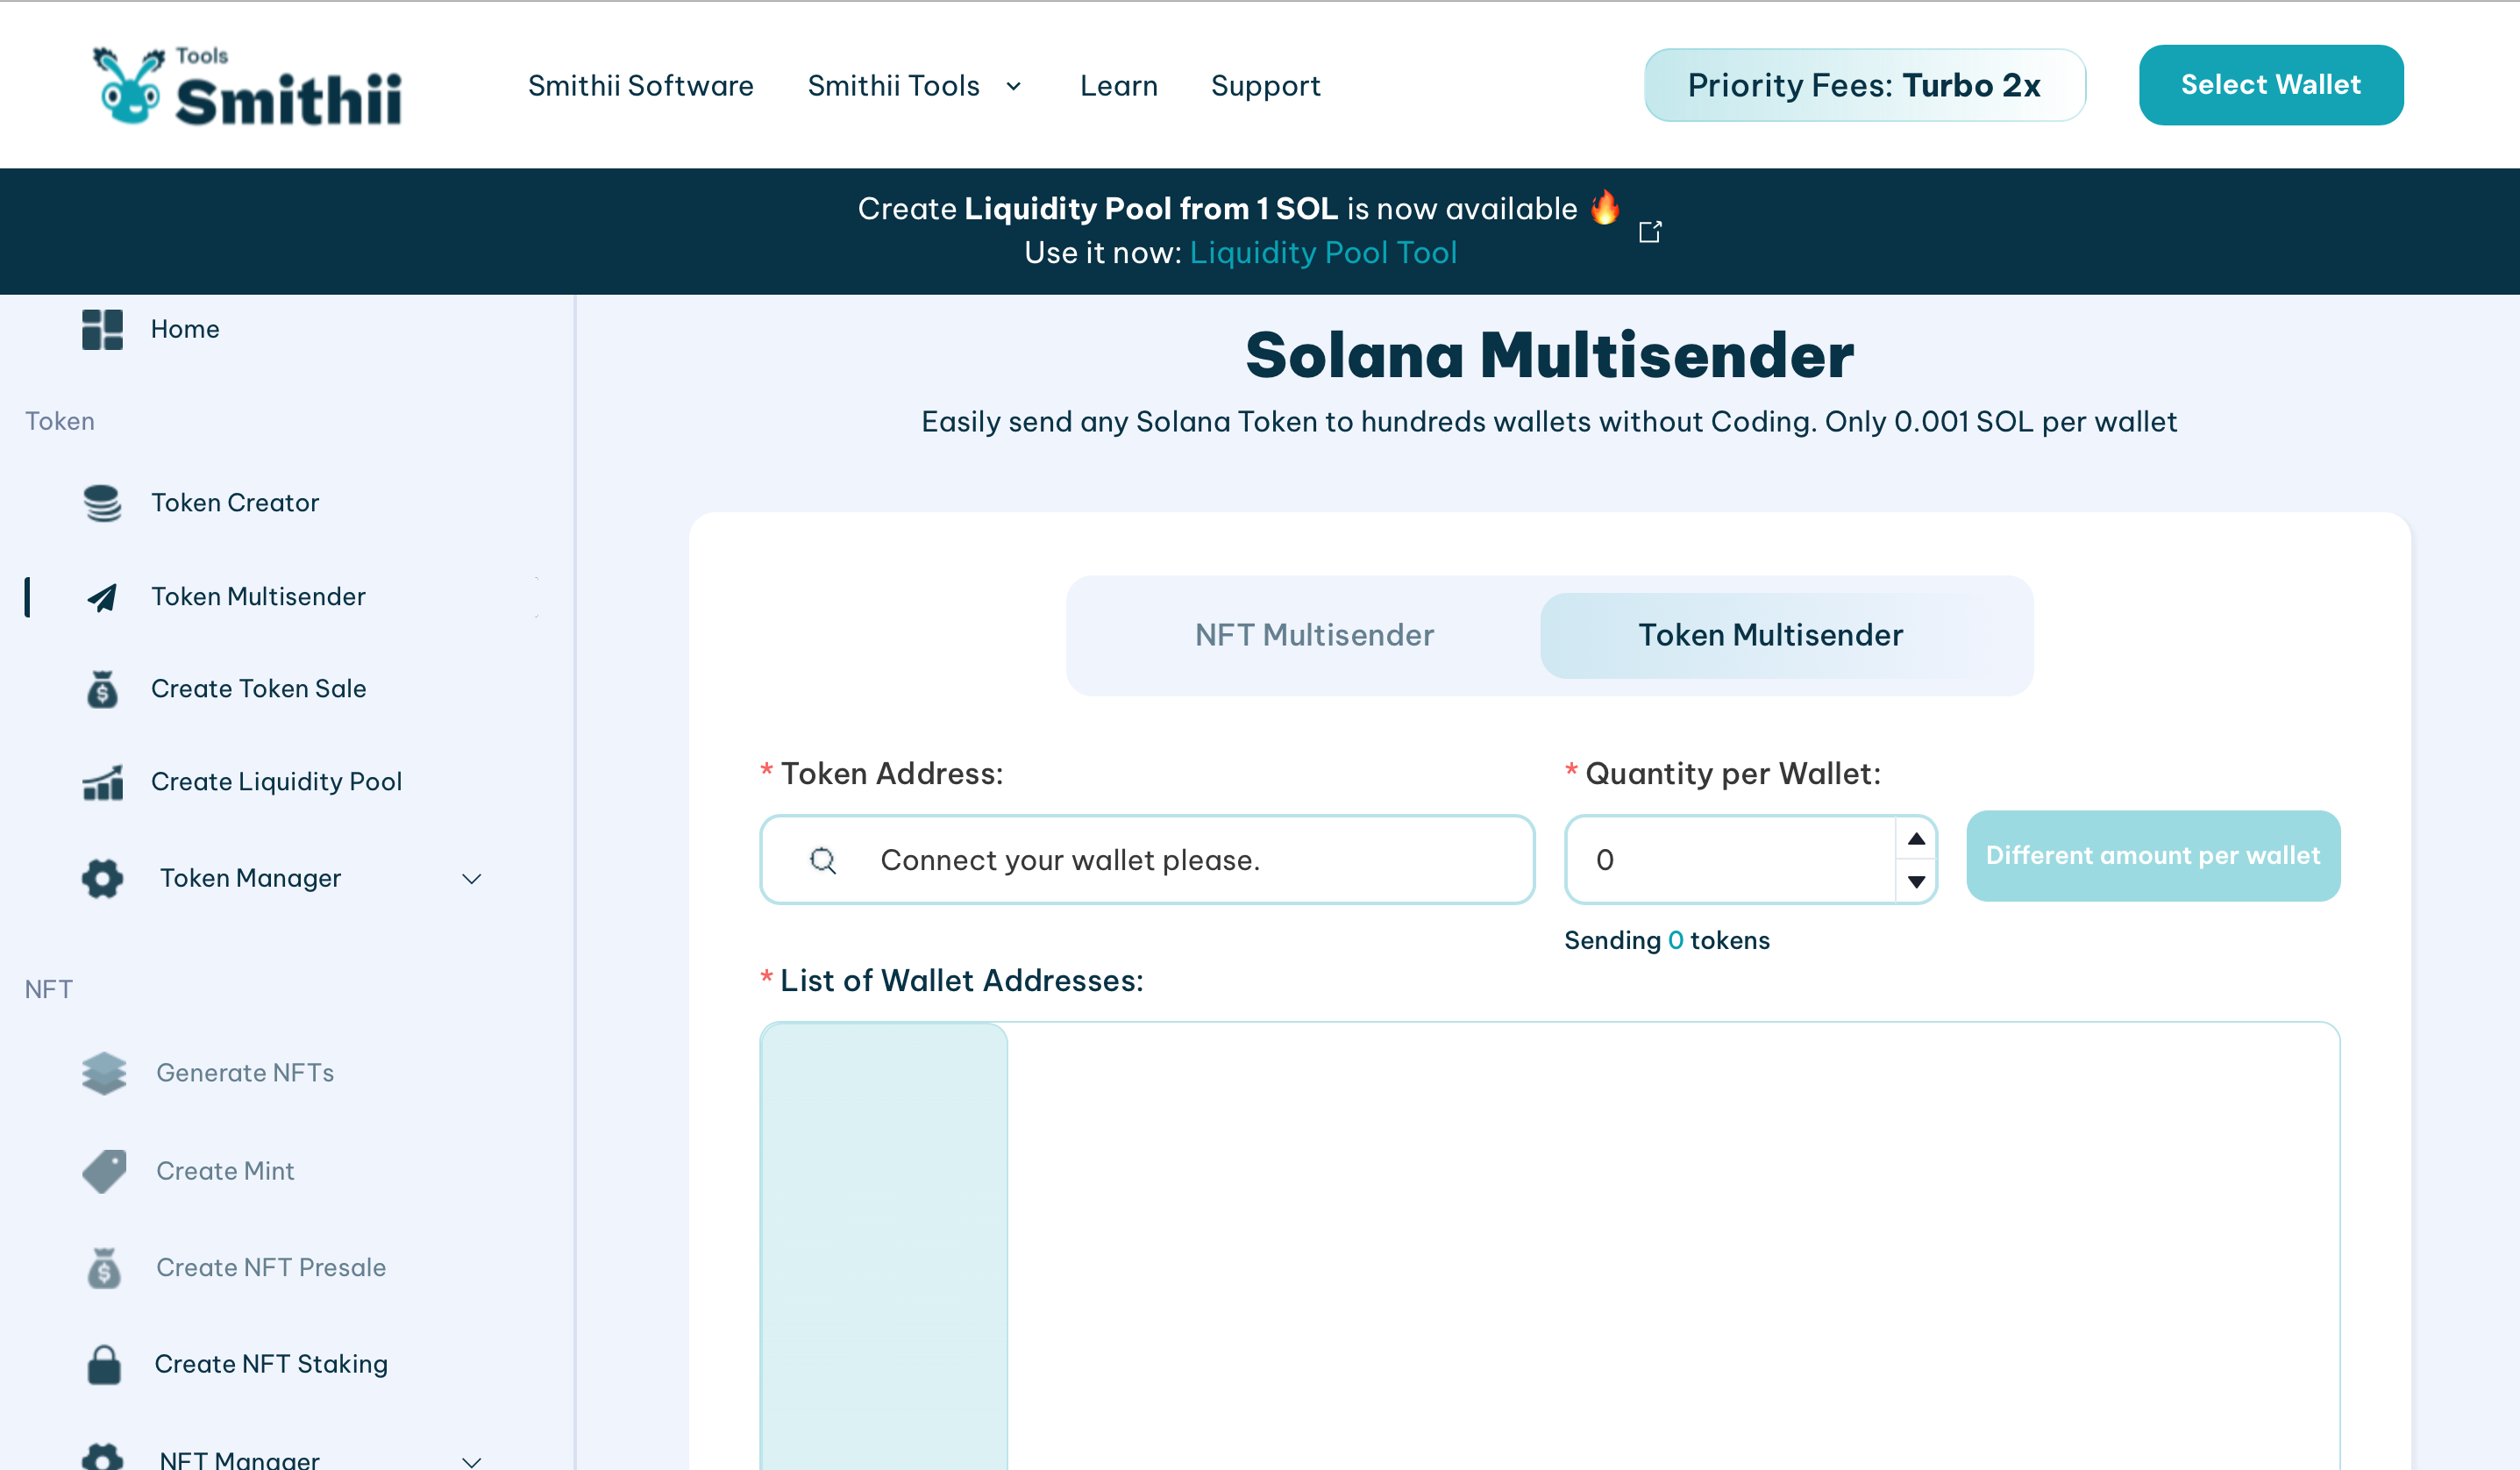Click Different amount per wallet button
Screen dimensions: 2520x1470
(2152, 856)
